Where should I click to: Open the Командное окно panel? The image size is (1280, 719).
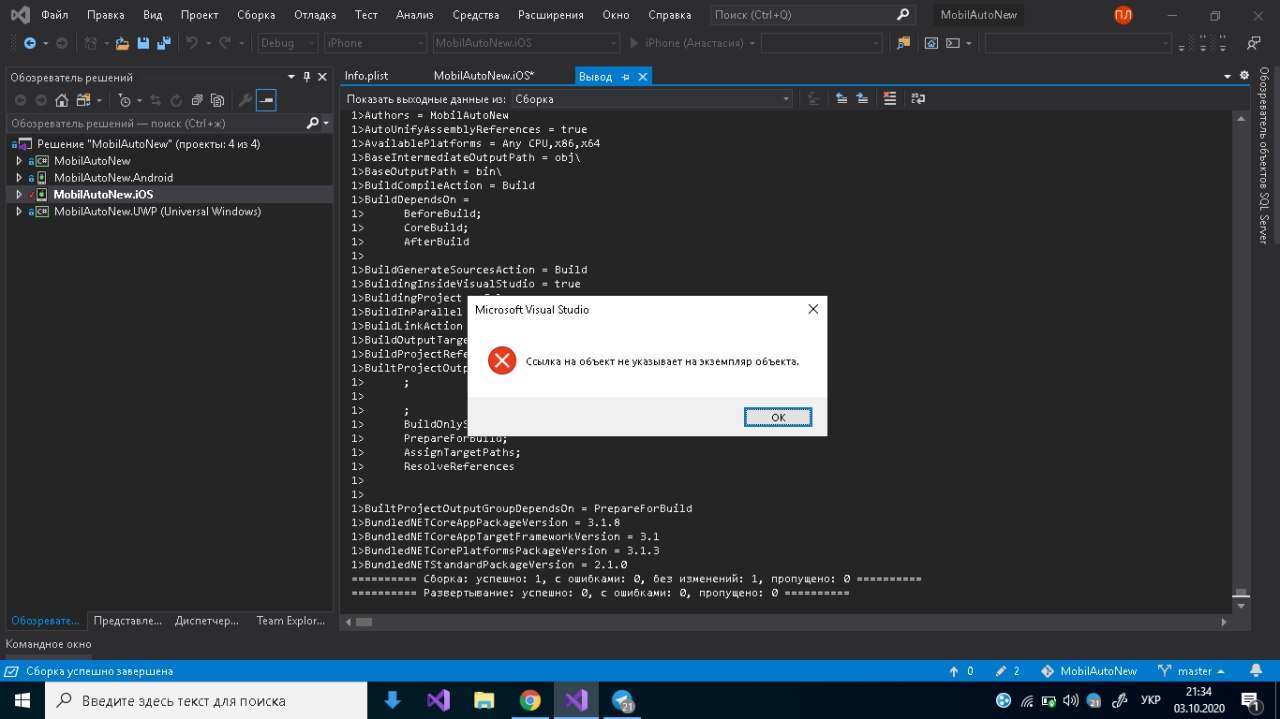point(48,644)
